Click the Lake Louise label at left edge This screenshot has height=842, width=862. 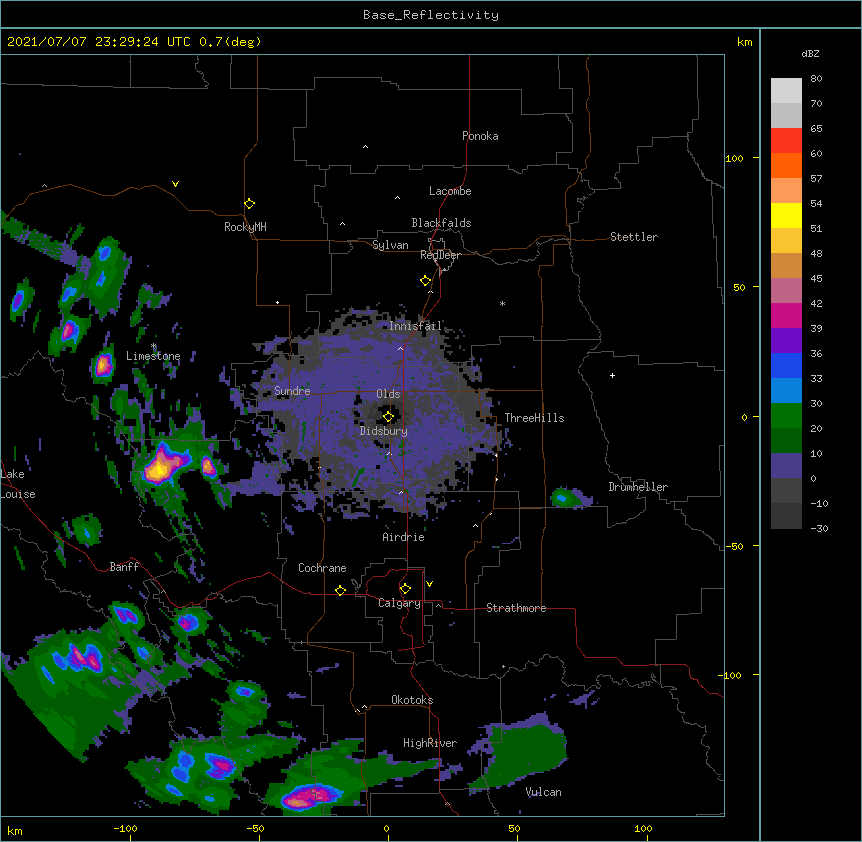click(18, 484)
